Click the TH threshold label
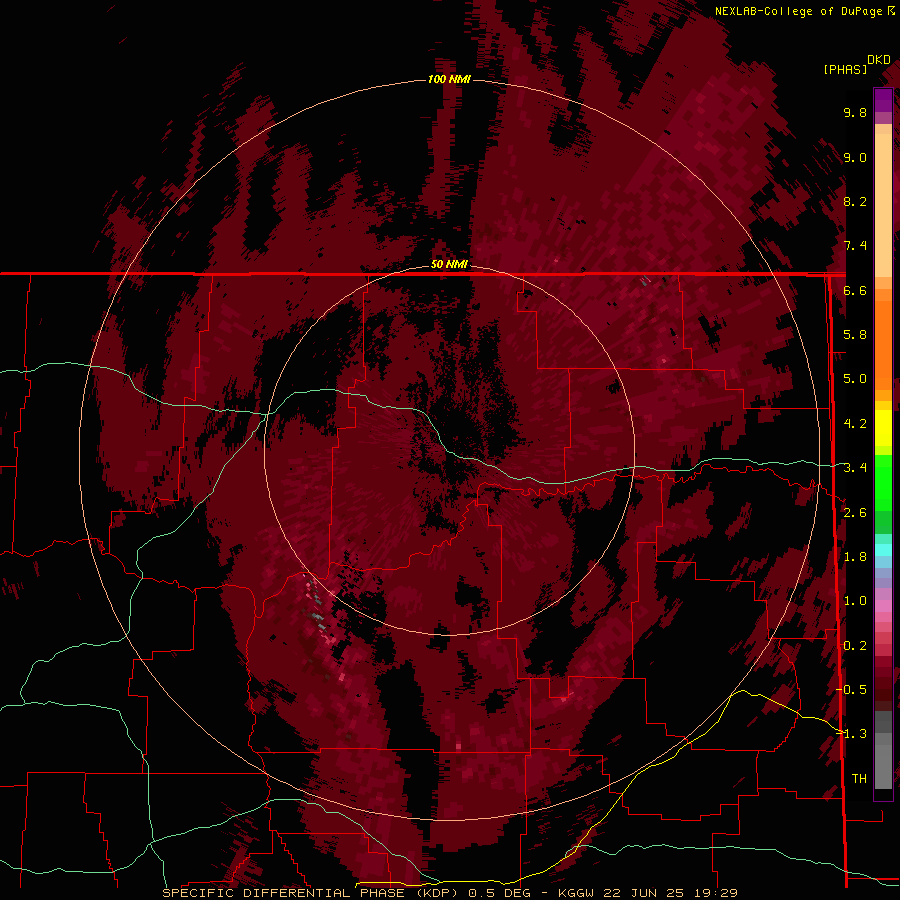This screenshot has width=900, height=900. tap(859, 779)
